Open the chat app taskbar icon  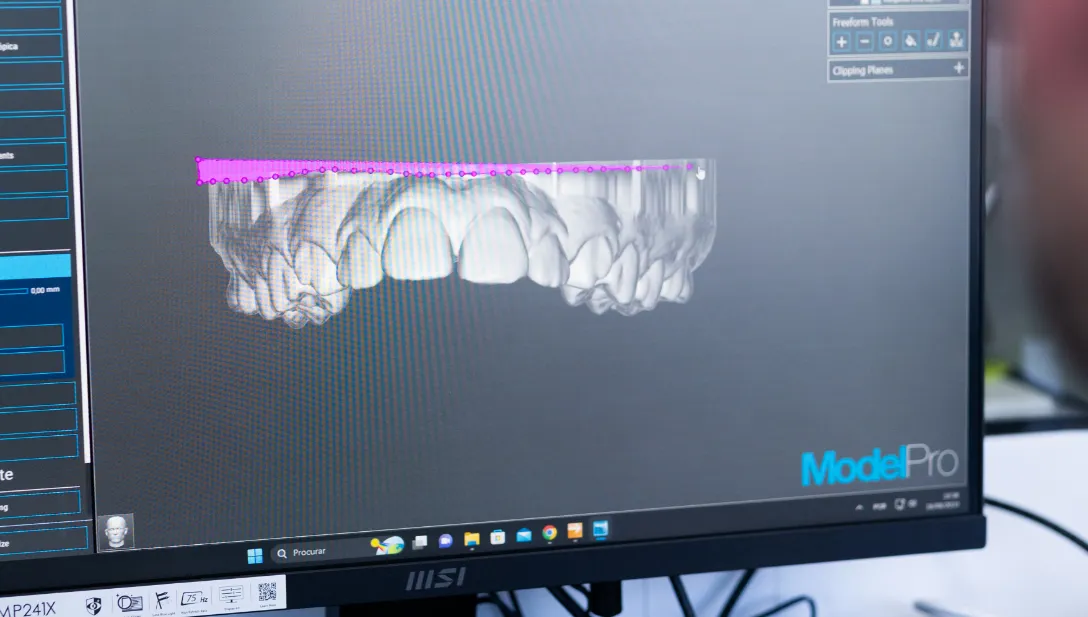445,540
